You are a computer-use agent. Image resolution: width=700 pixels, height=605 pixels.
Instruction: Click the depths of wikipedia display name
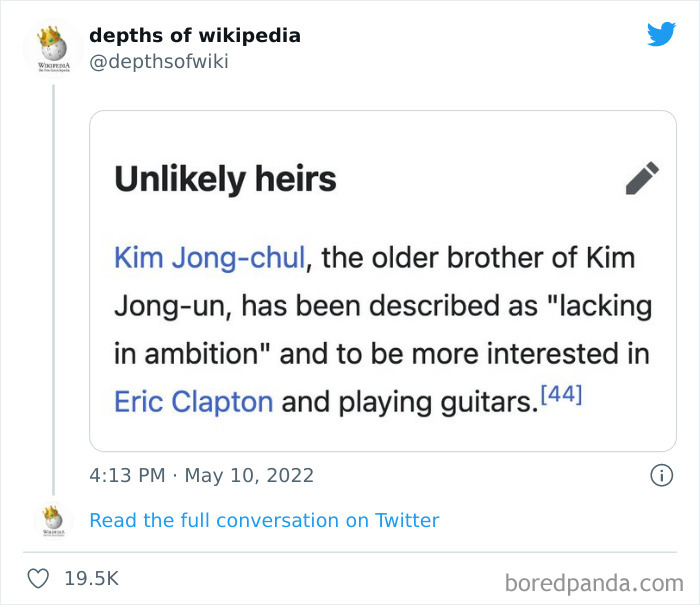[x=195, y=36]
